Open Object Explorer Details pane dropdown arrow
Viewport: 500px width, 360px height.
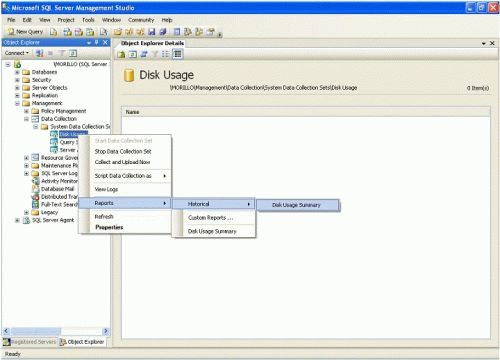coord(484,43)
